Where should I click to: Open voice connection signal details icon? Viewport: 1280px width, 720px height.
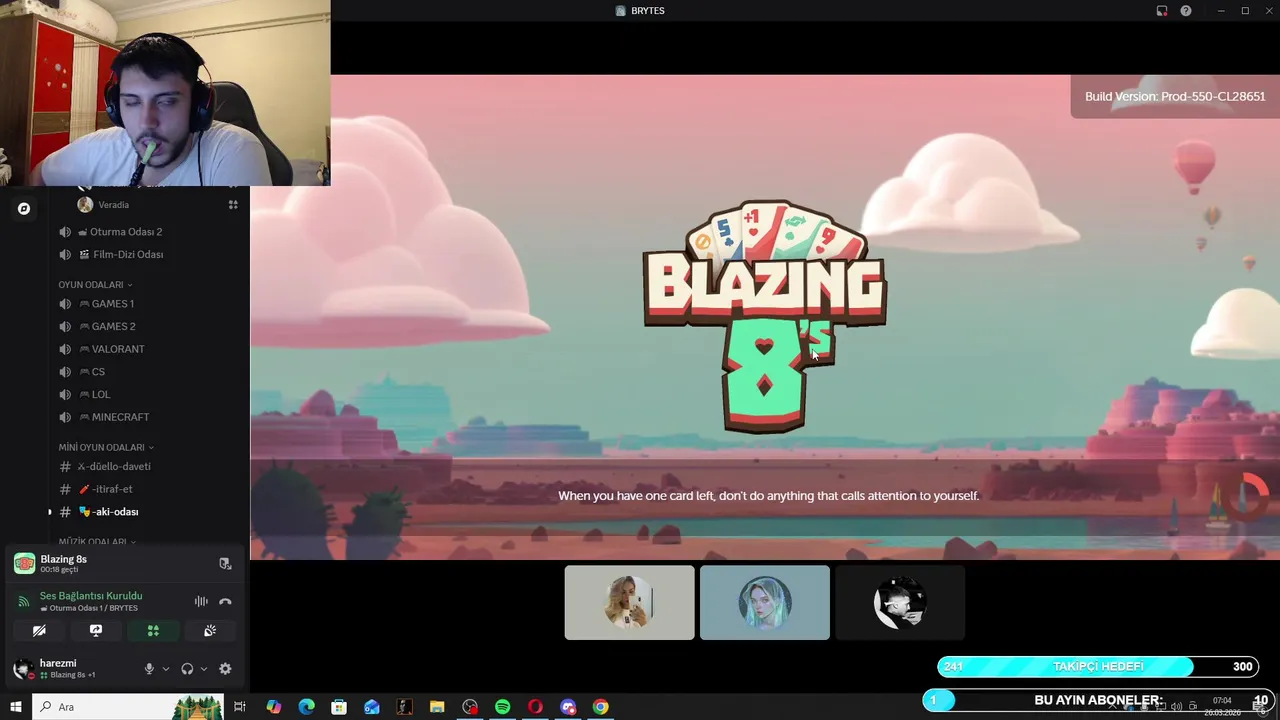24,602
